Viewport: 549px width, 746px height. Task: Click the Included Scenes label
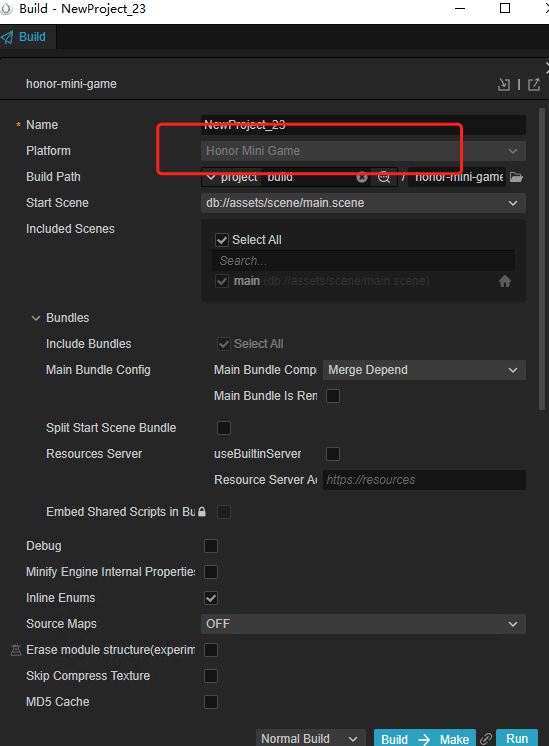click(x=70, y=229)
